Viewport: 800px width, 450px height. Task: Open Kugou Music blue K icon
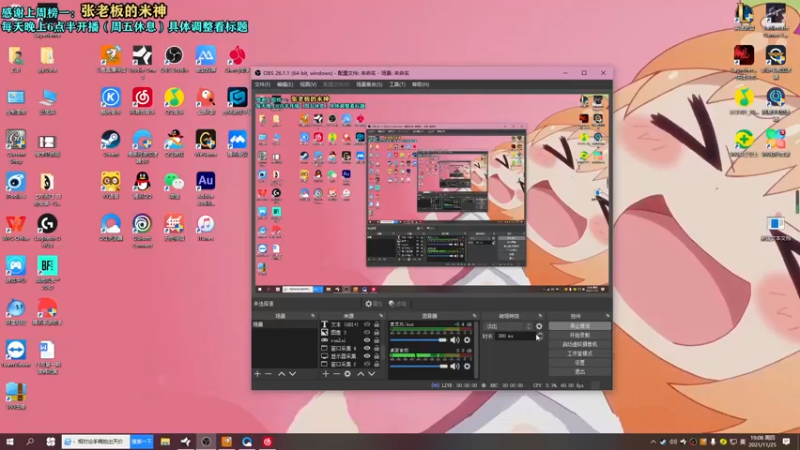(x=111, y=101)
